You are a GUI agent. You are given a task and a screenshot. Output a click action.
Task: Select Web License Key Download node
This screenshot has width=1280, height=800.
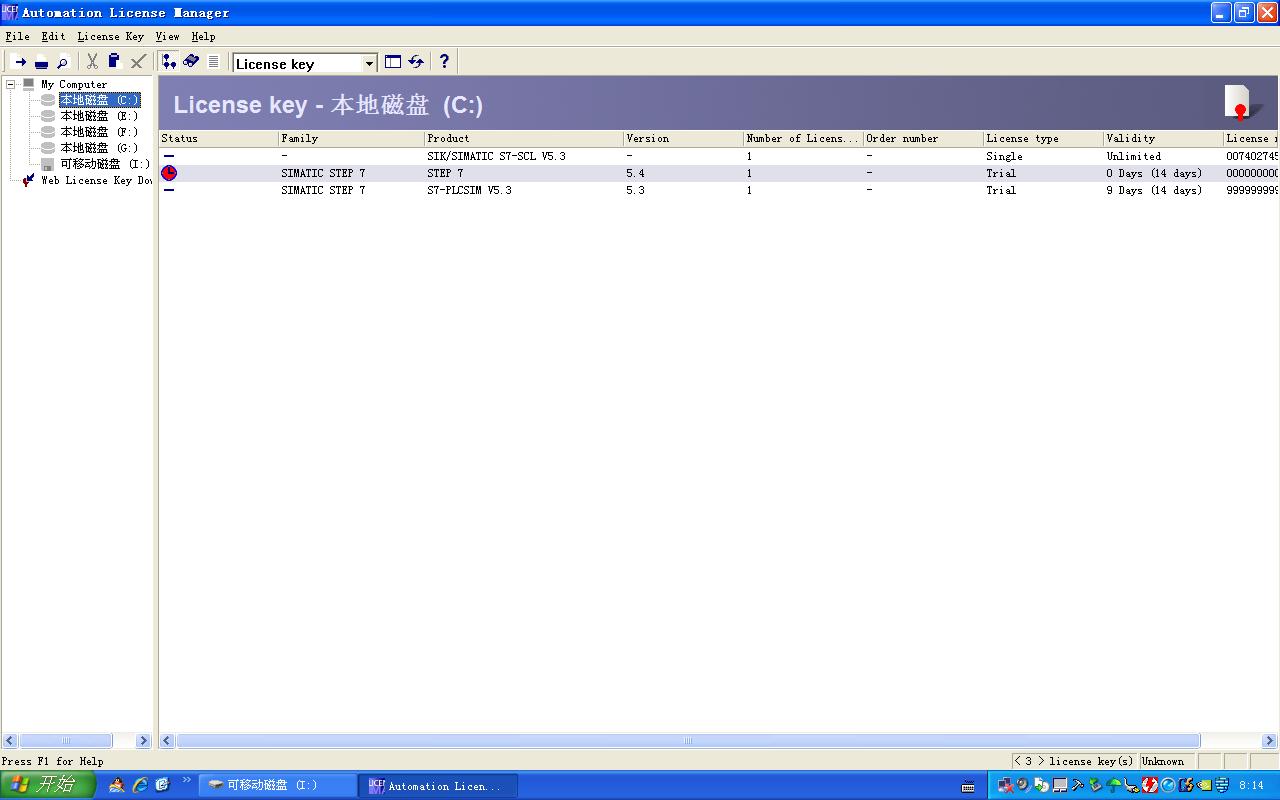click(x=96, y=181)
